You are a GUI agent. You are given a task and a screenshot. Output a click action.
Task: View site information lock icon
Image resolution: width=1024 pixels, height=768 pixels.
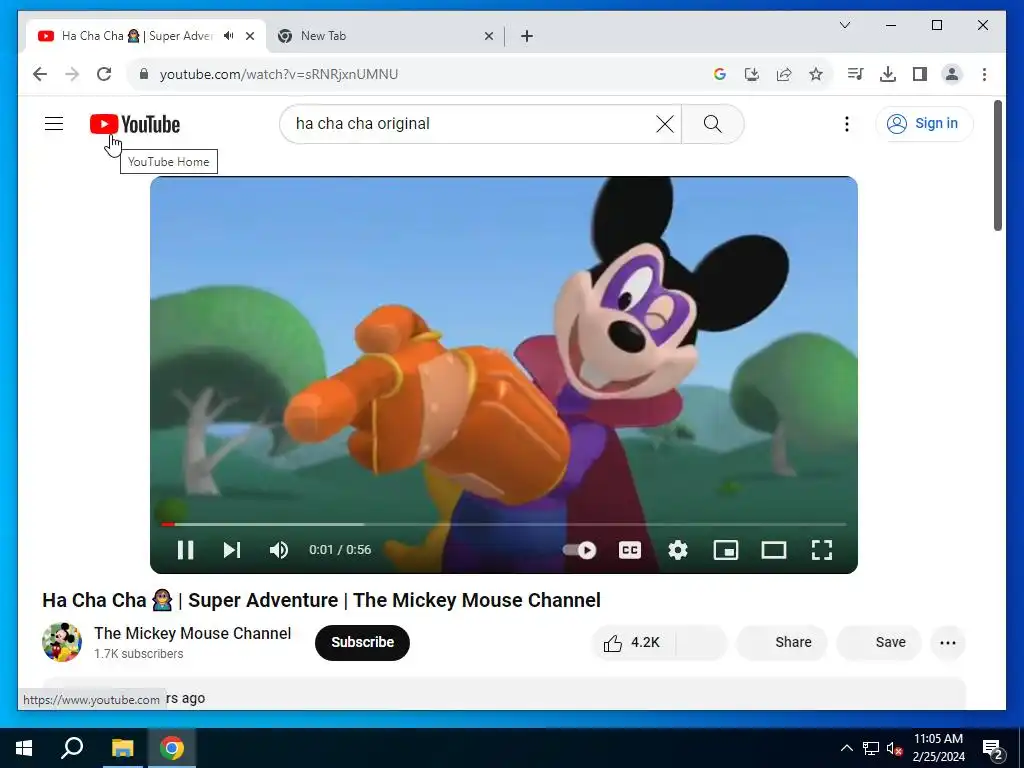point(144,74)
